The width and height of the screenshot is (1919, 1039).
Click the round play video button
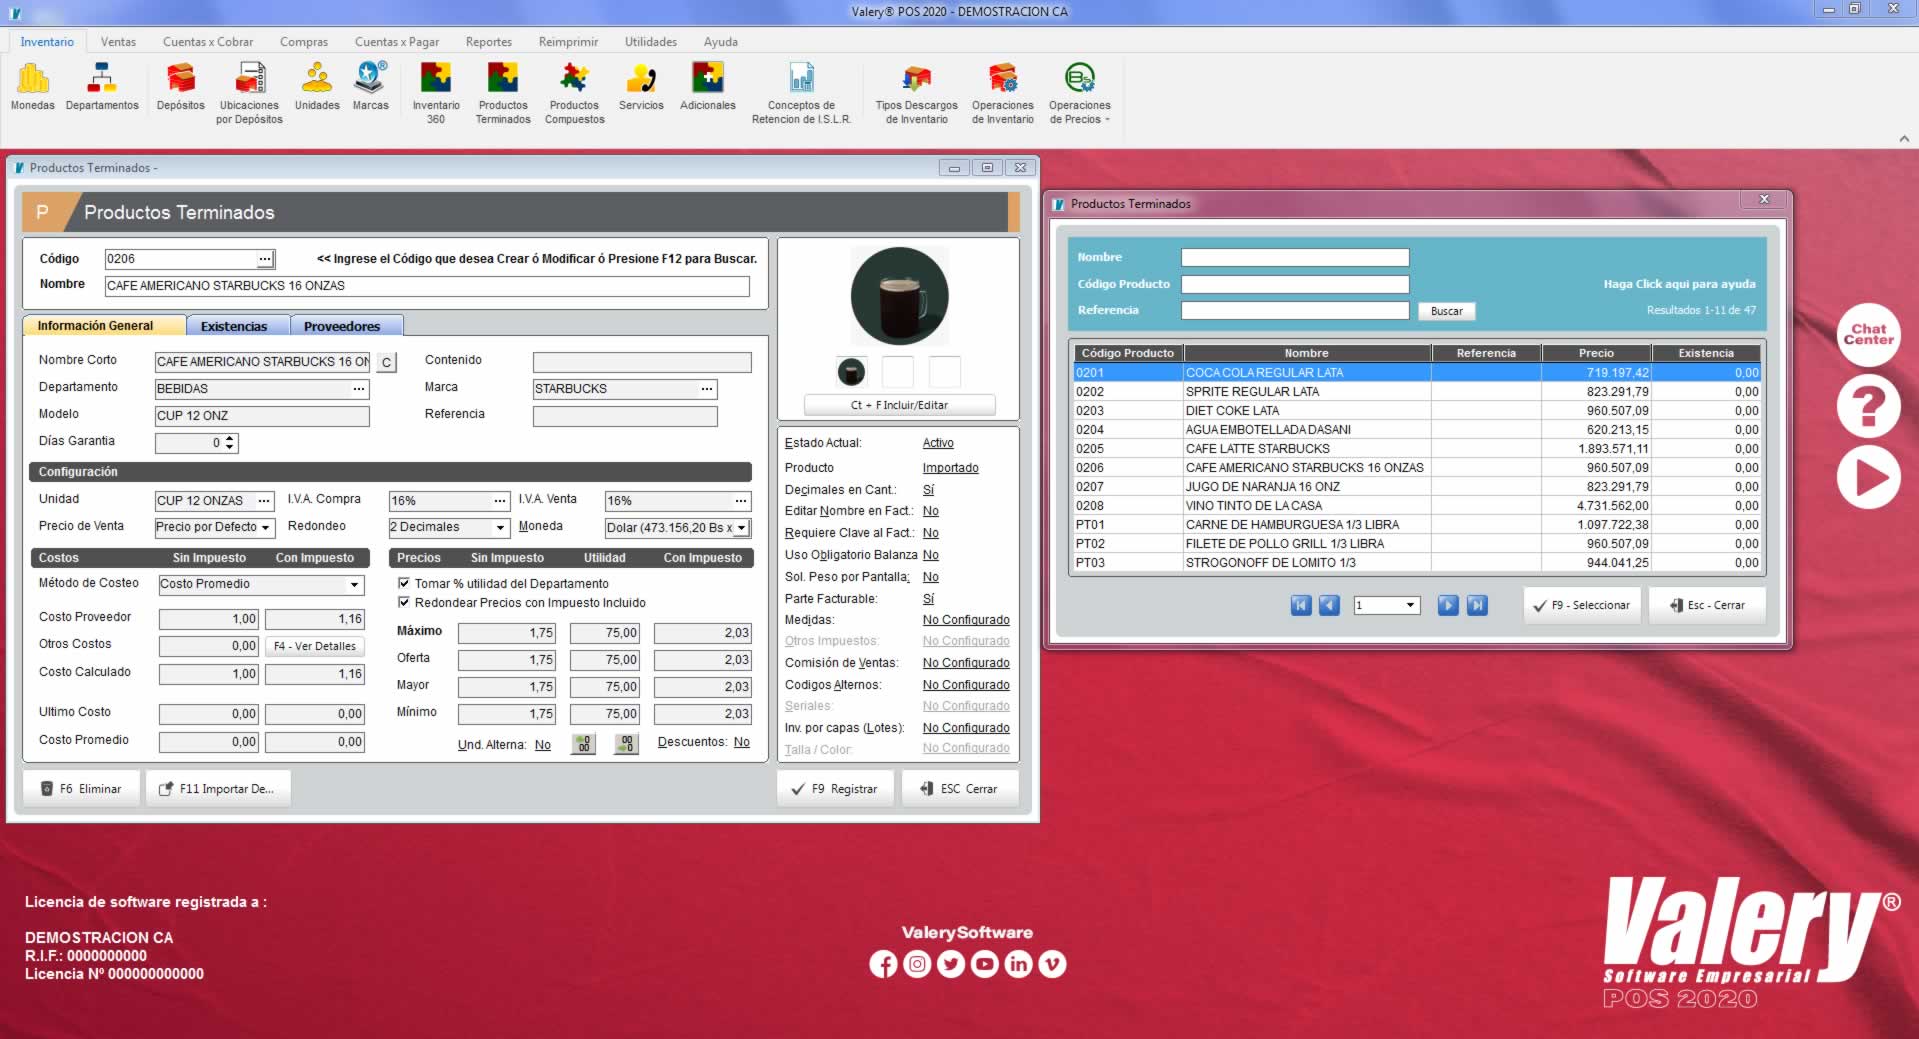pos(1868,477)
